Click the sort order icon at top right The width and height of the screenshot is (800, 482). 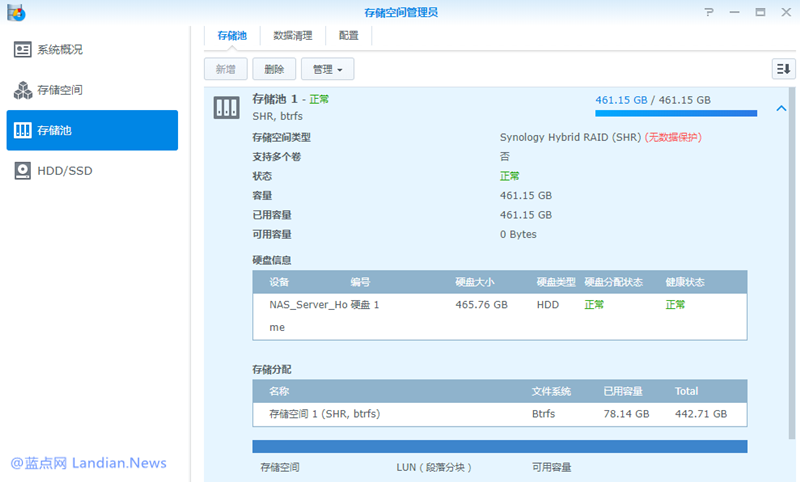click(783, 69)
